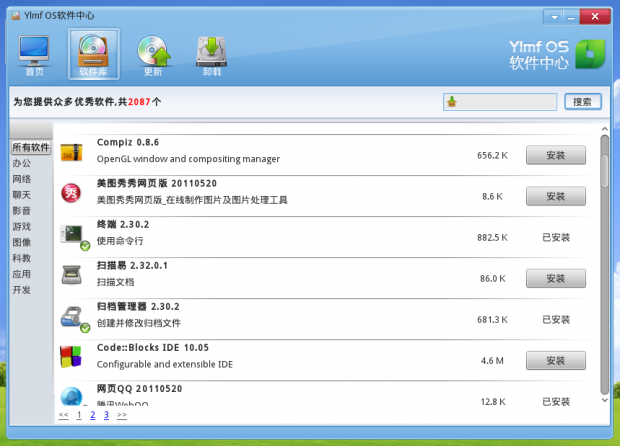Click the Ylmf OS green logo
This screenshot has height=446, width=620.
(590, 54)
